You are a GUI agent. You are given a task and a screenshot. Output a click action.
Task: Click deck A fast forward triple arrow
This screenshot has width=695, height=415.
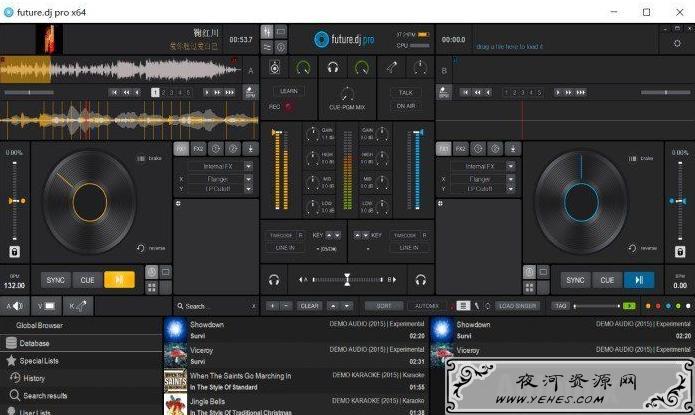pos(230,92)
